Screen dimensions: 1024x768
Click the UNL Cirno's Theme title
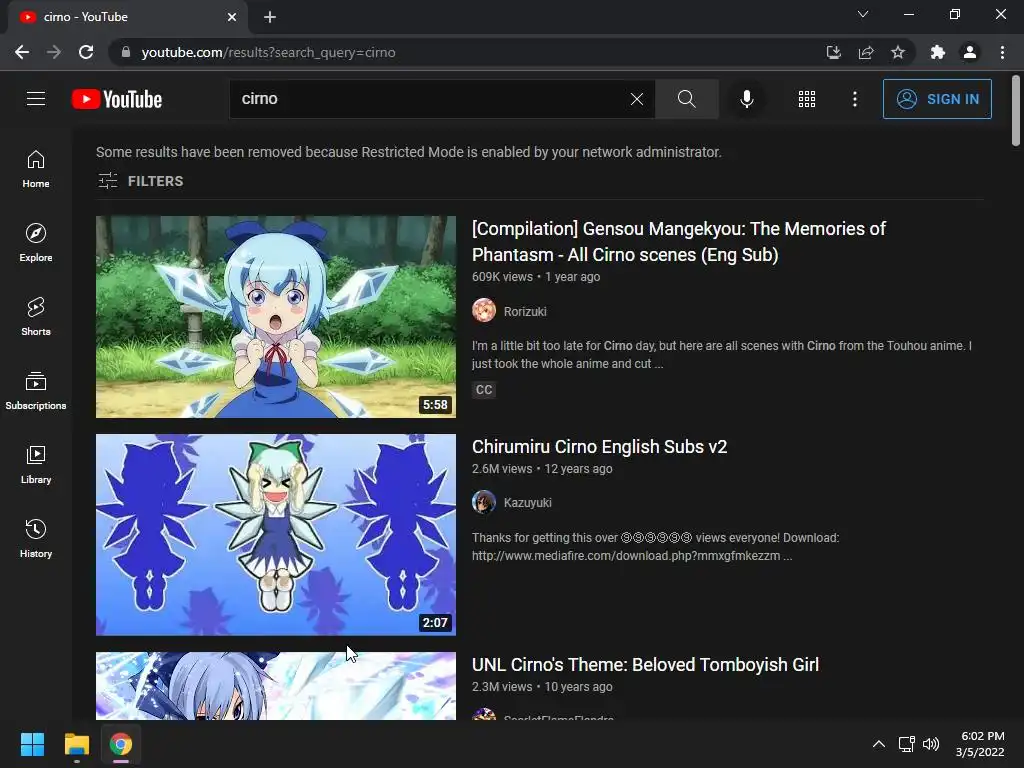(x=645, y=665)
